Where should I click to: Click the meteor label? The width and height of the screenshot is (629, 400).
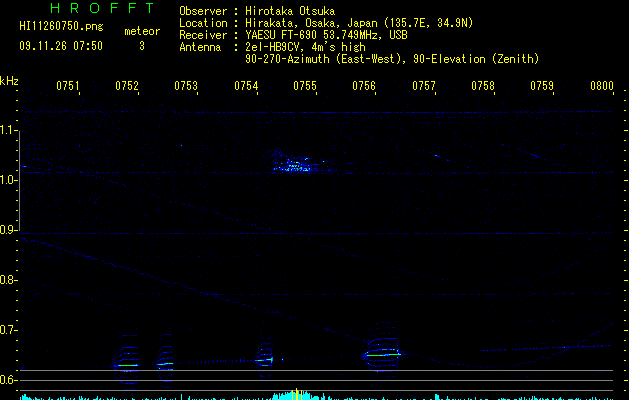click(x=142, y=31)
